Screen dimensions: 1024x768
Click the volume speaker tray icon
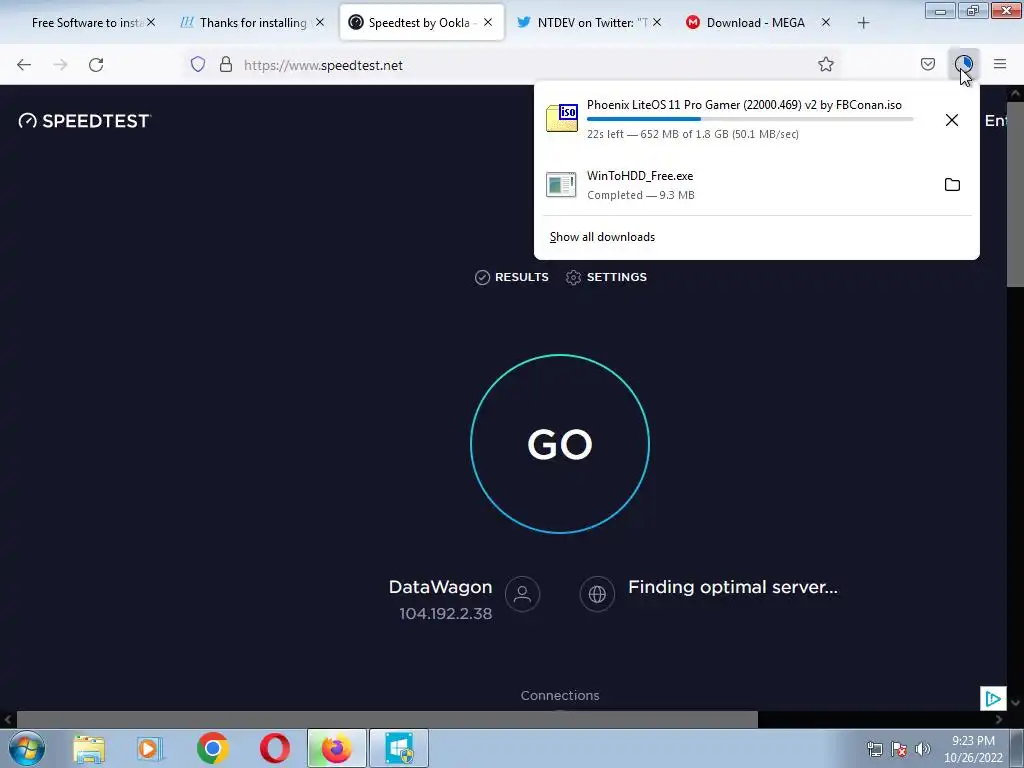(x=923, y=749)
